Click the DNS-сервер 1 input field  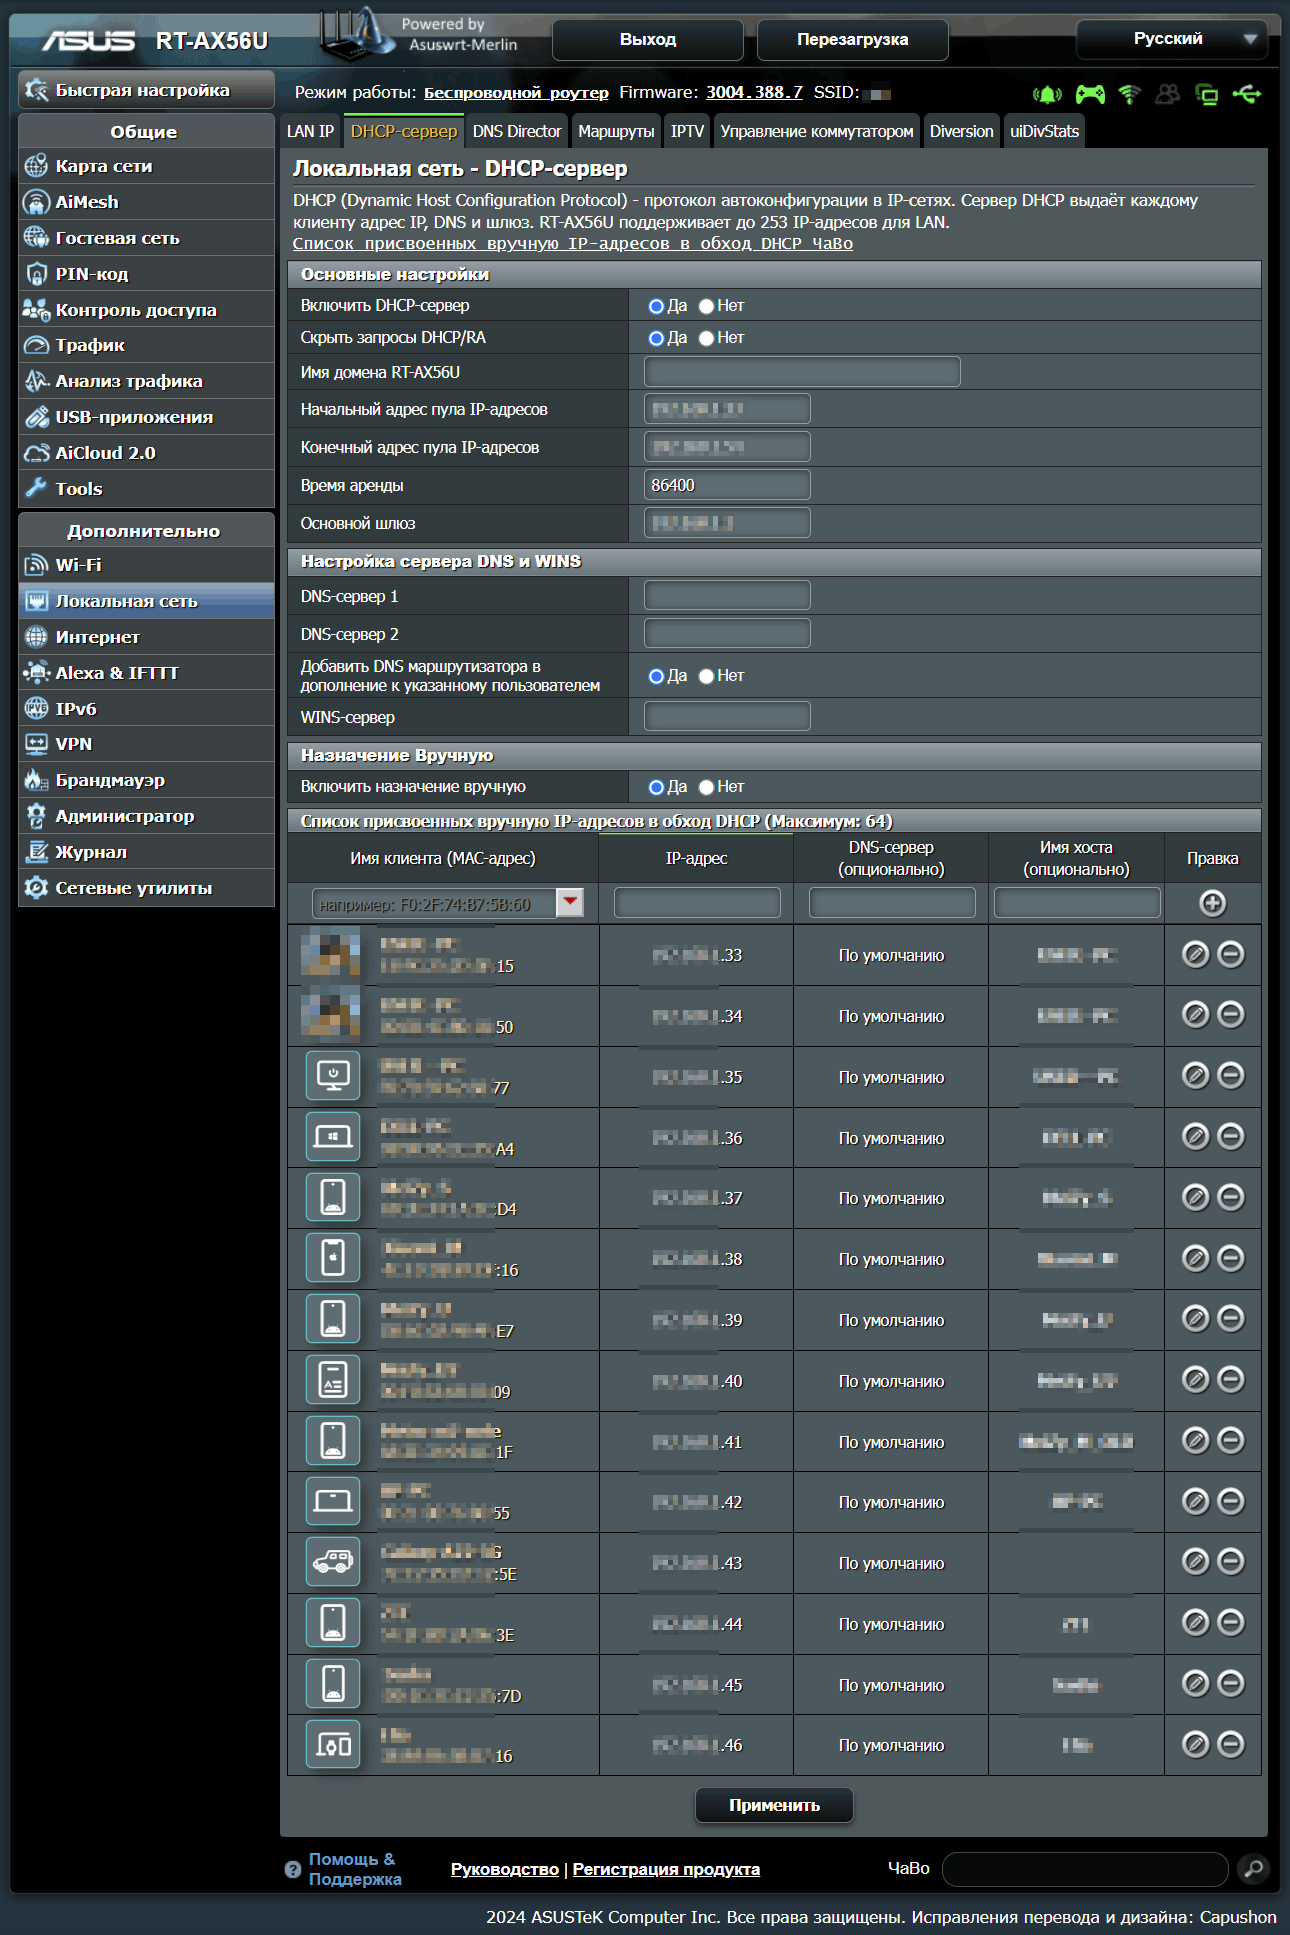(727, 596)
